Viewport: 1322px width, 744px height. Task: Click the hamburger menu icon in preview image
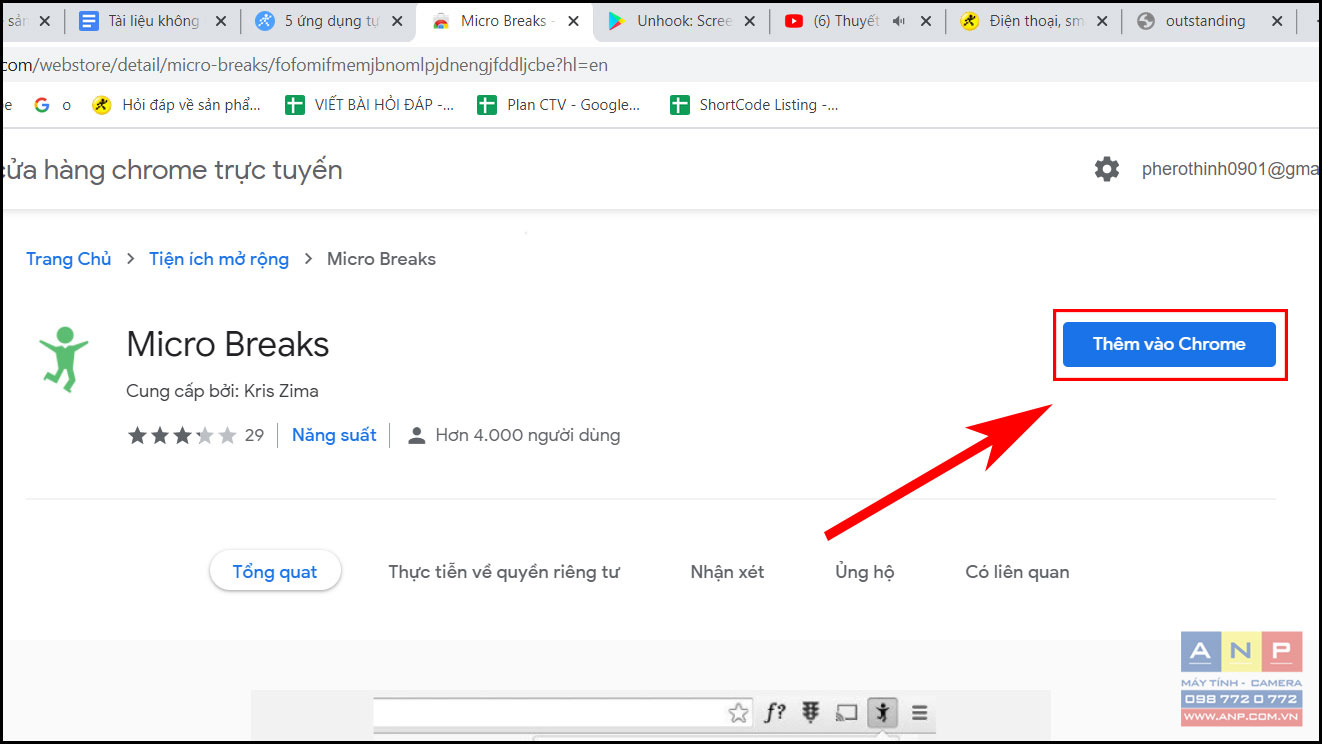pos(920,713)
